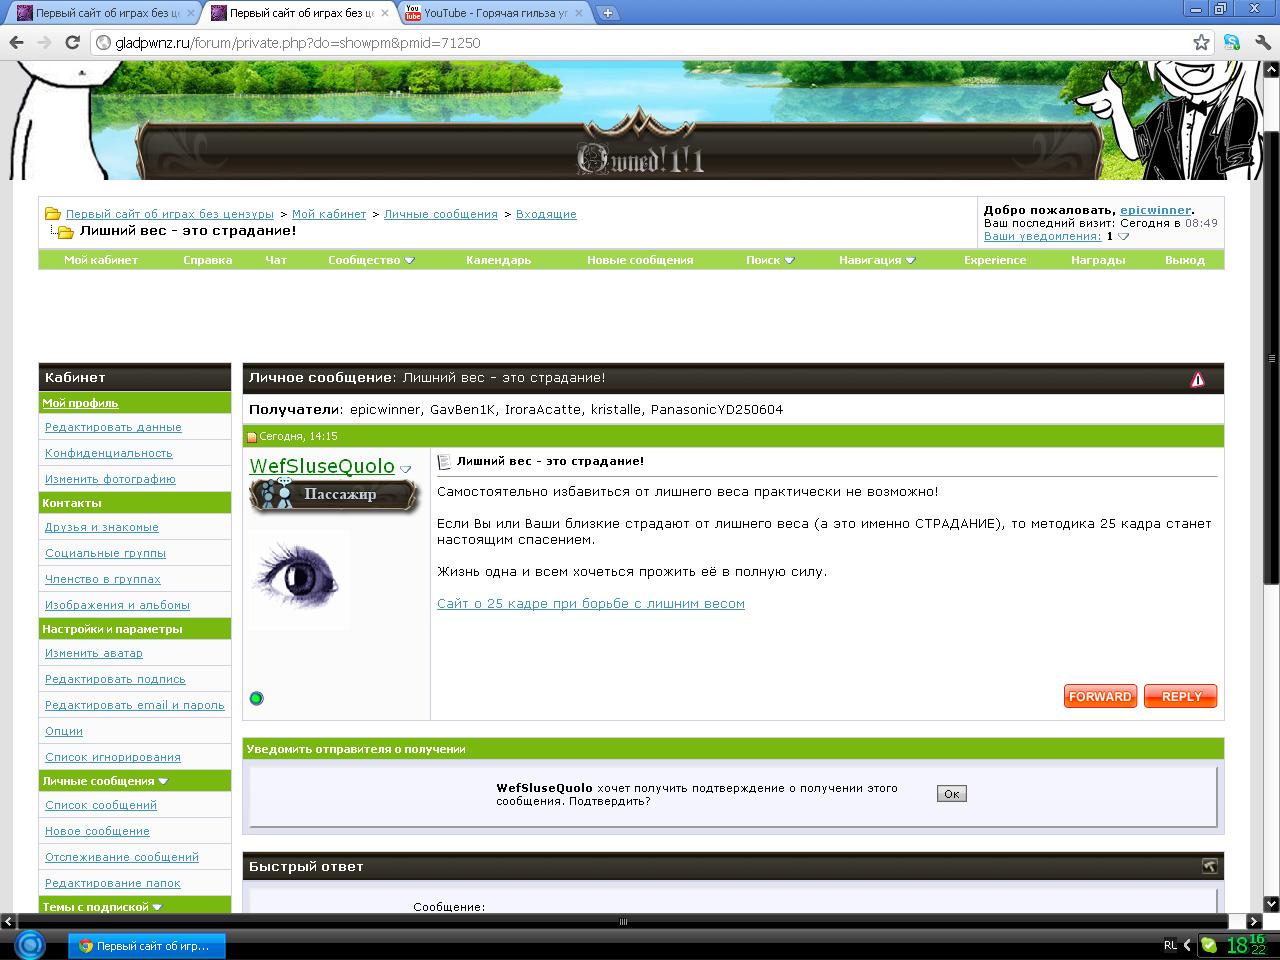Image resolution: width=1280 pixels, height=960 pixels.
Task: Click the REPLY button
Action: coord(1181,696)
